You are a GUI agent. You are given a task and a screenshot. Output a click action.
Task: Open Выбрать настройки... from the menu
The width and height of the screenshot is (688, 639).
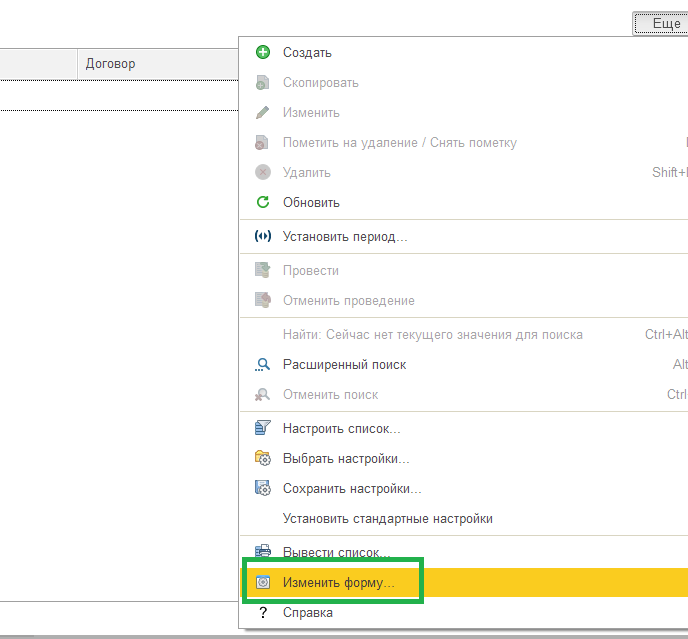click(464, 459)
